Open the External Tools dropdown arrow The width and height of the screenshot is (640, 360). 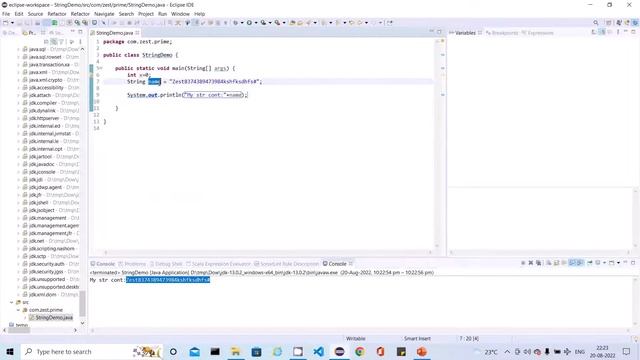pos(284,23)
